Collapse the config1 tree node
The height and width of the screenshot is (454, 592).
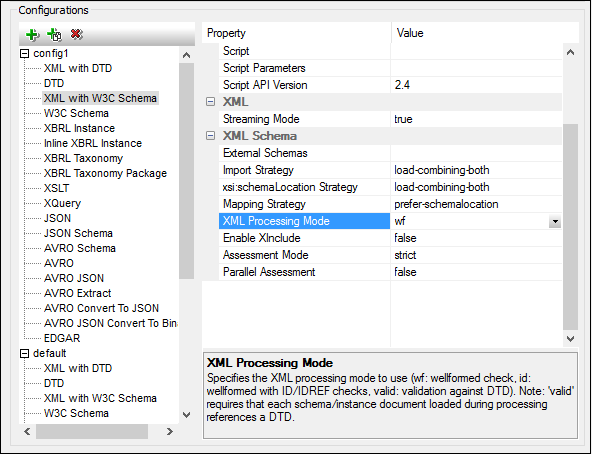pyautogui.click(x=24, y=53)
